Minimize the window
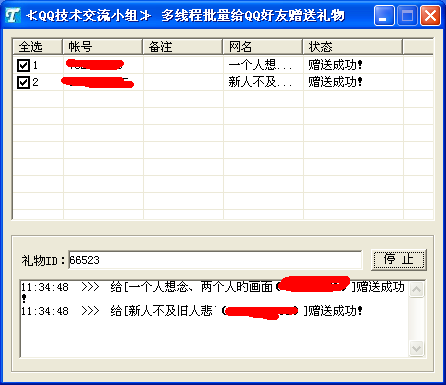 (384, 15)
